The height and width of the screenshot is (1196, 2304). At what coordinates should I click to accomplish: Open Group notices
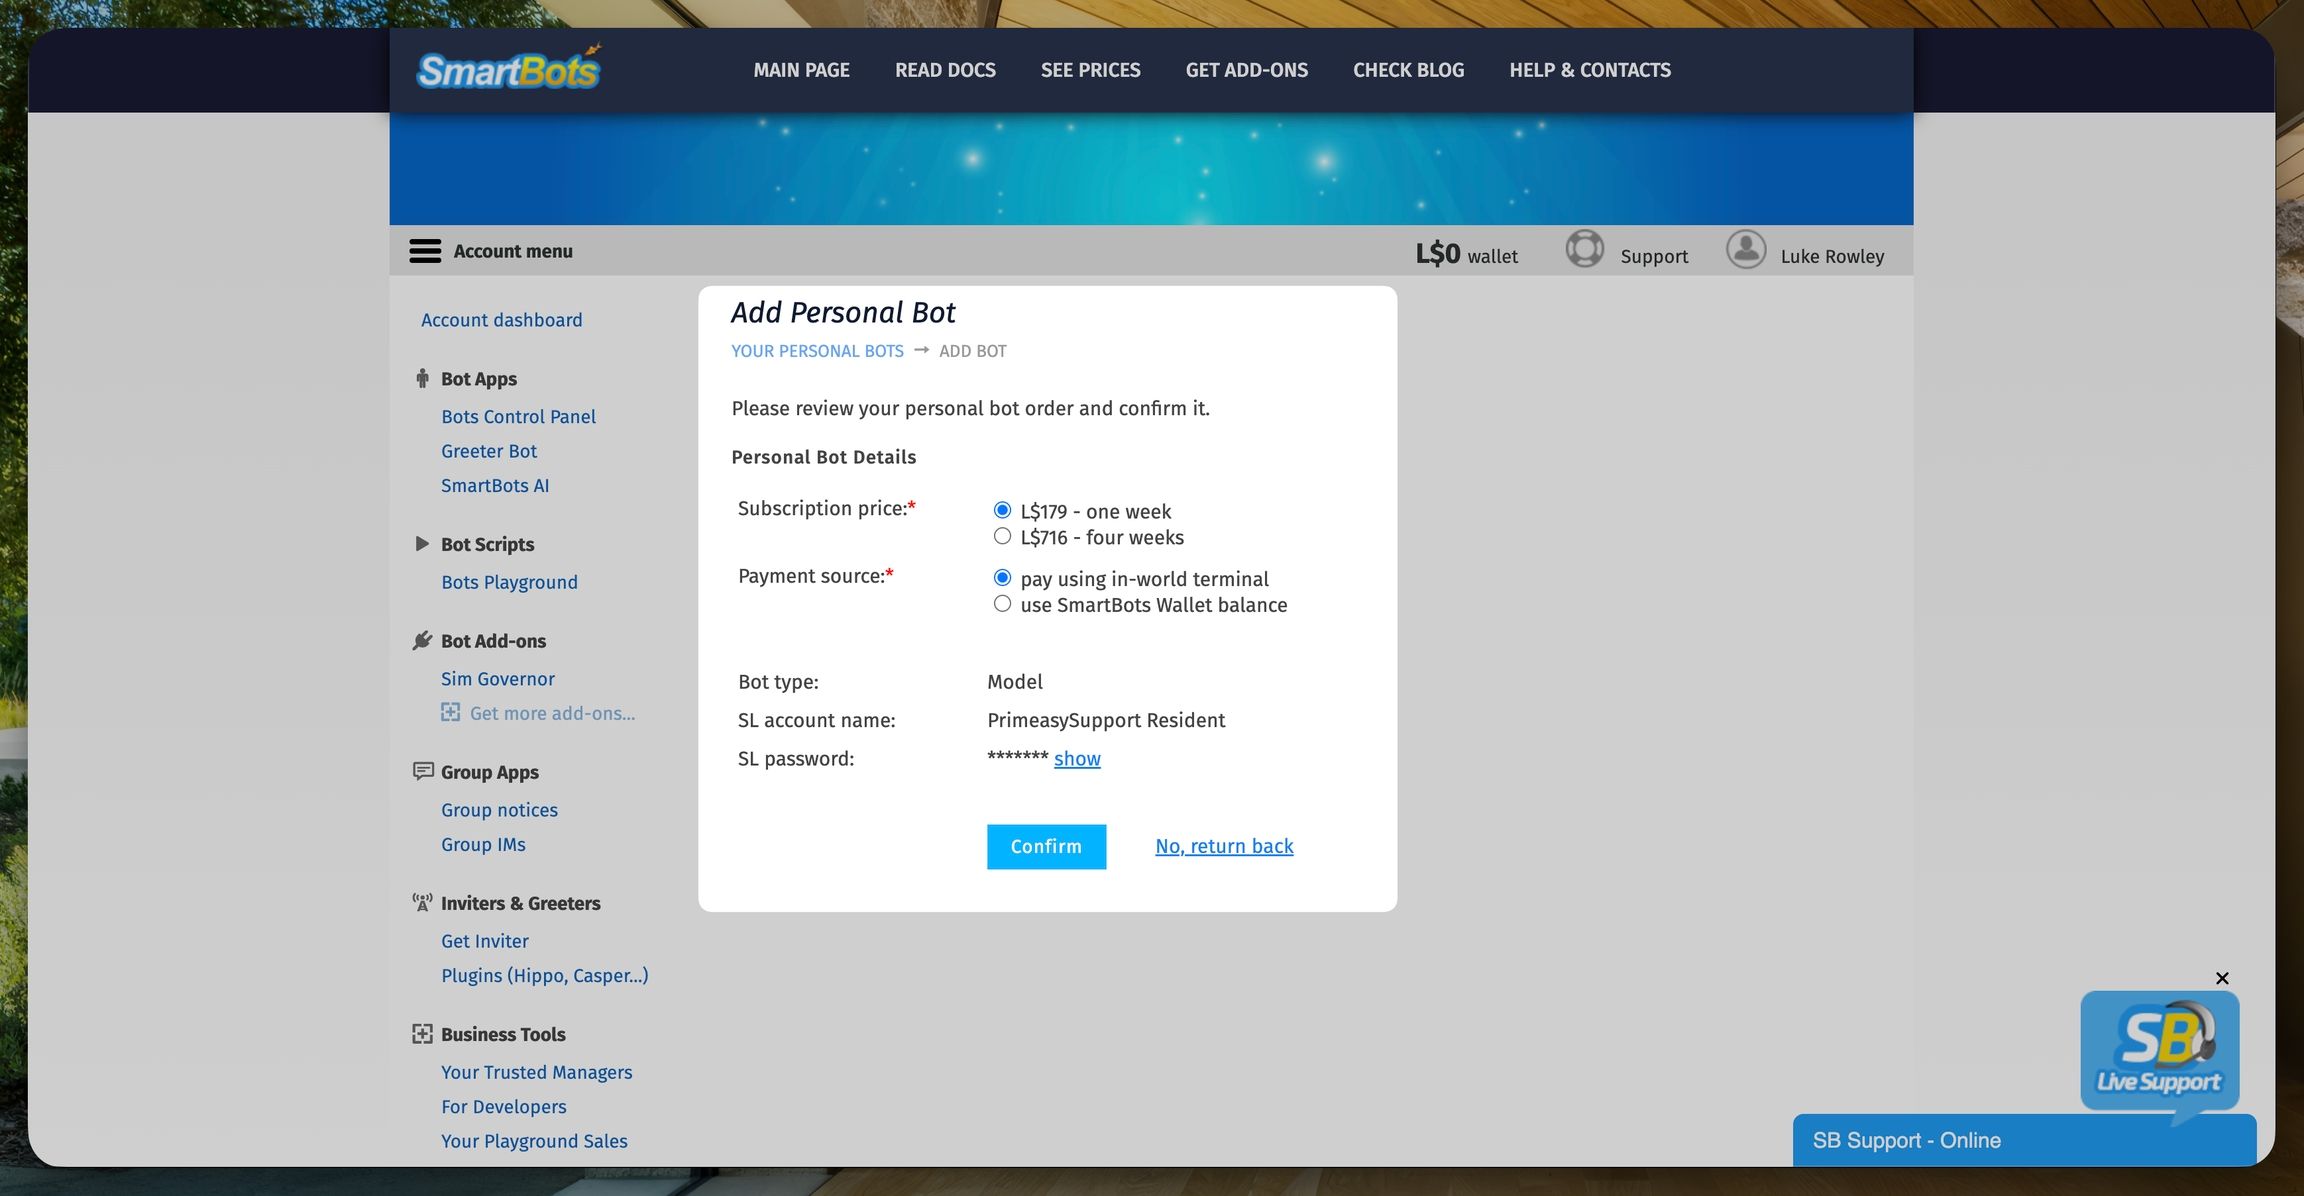[499, 810]
